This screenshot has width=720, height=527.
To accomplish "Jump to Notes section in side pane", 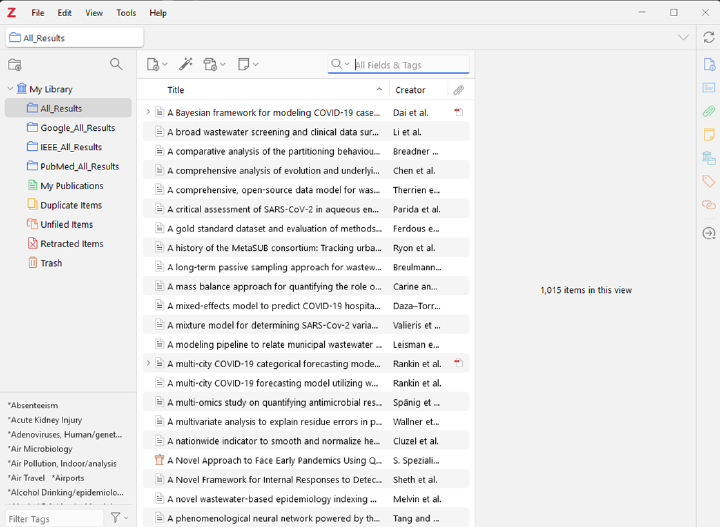I will (x=708, y=134).
